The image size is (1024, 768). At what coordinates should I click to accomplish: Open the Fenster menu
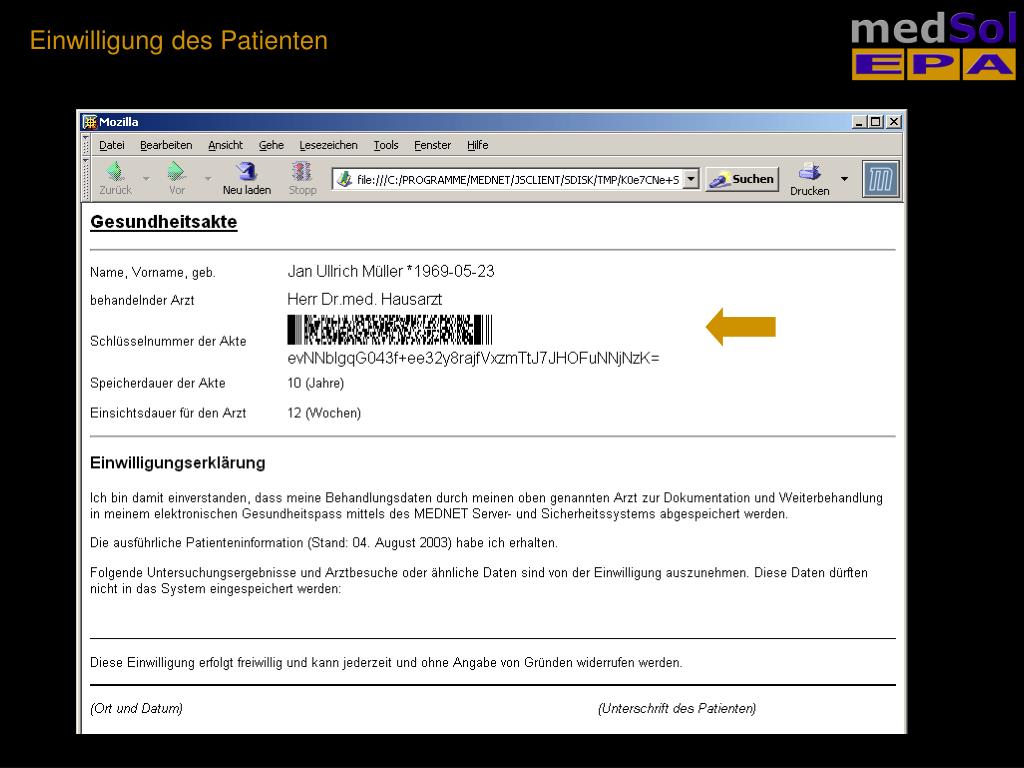click(432, 145)
